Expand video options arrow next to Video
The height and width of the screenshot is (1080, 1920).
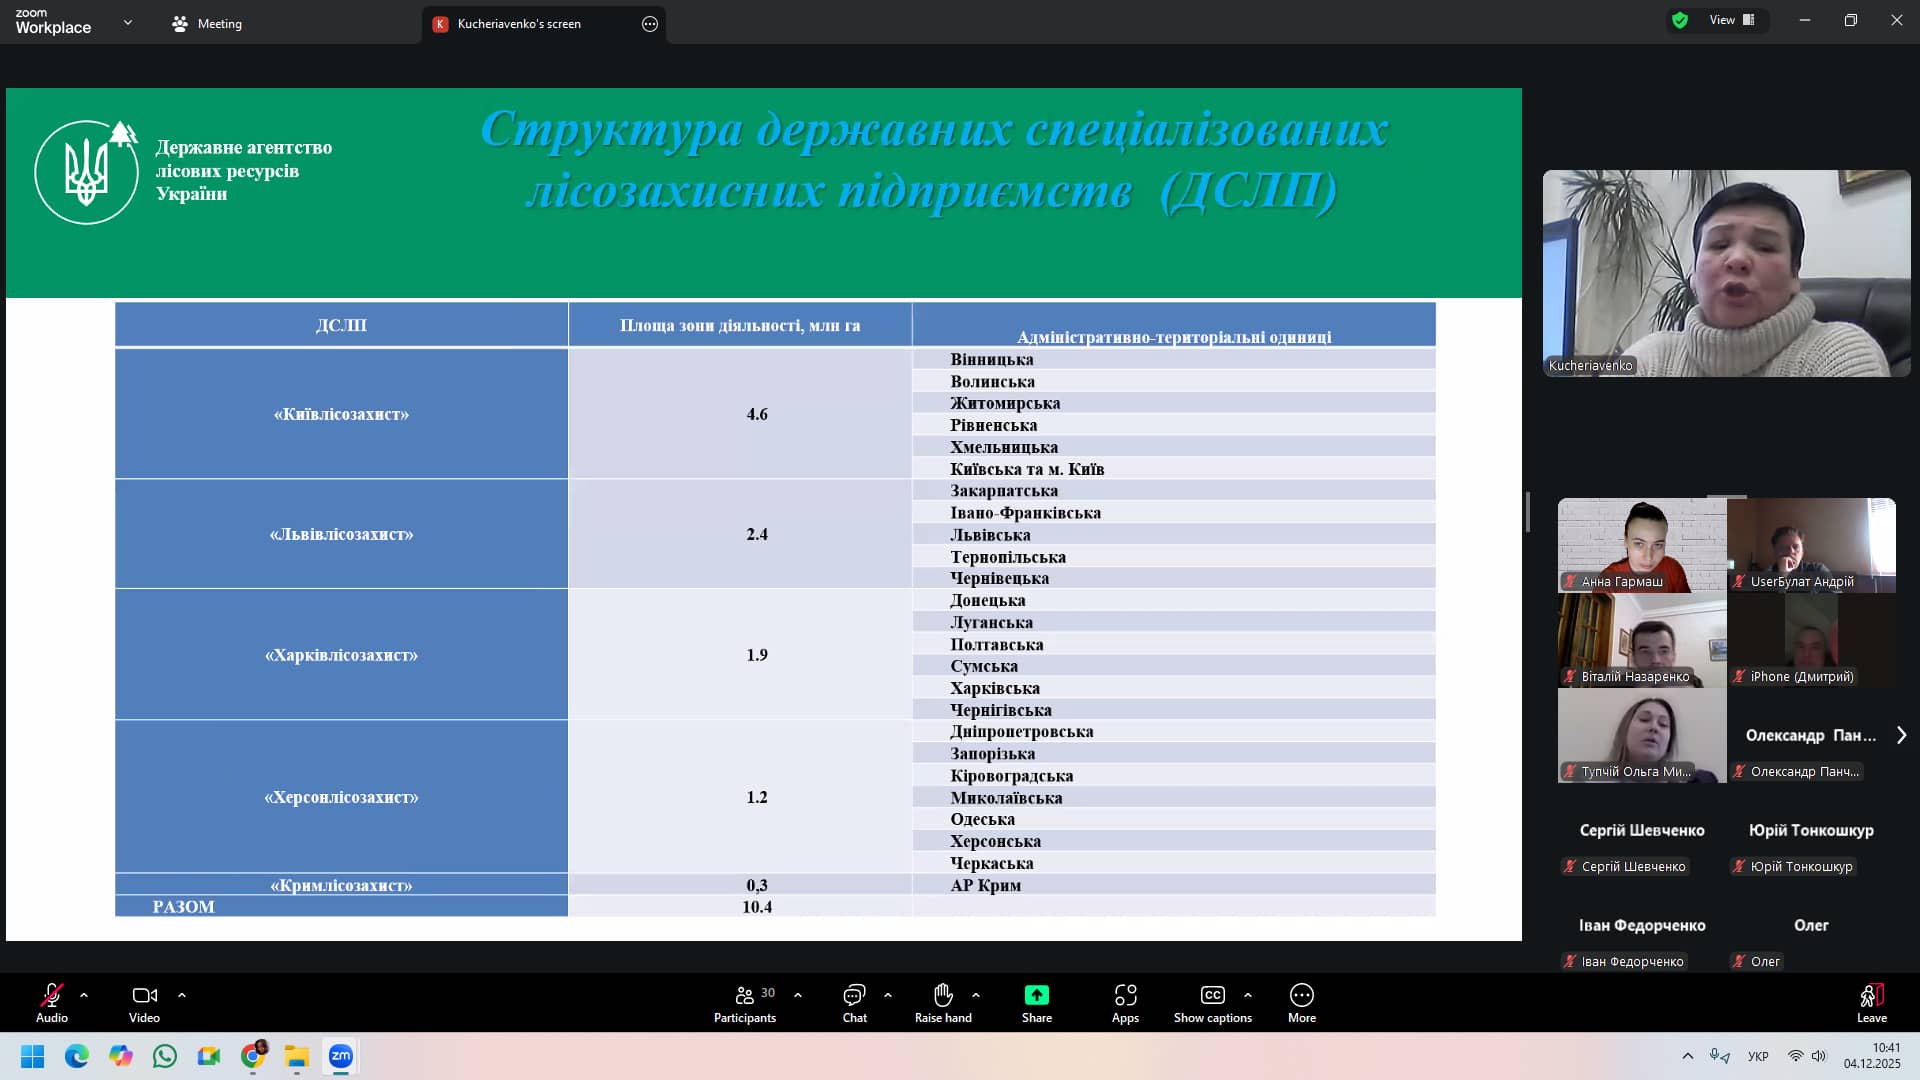[x=182, y=995]
